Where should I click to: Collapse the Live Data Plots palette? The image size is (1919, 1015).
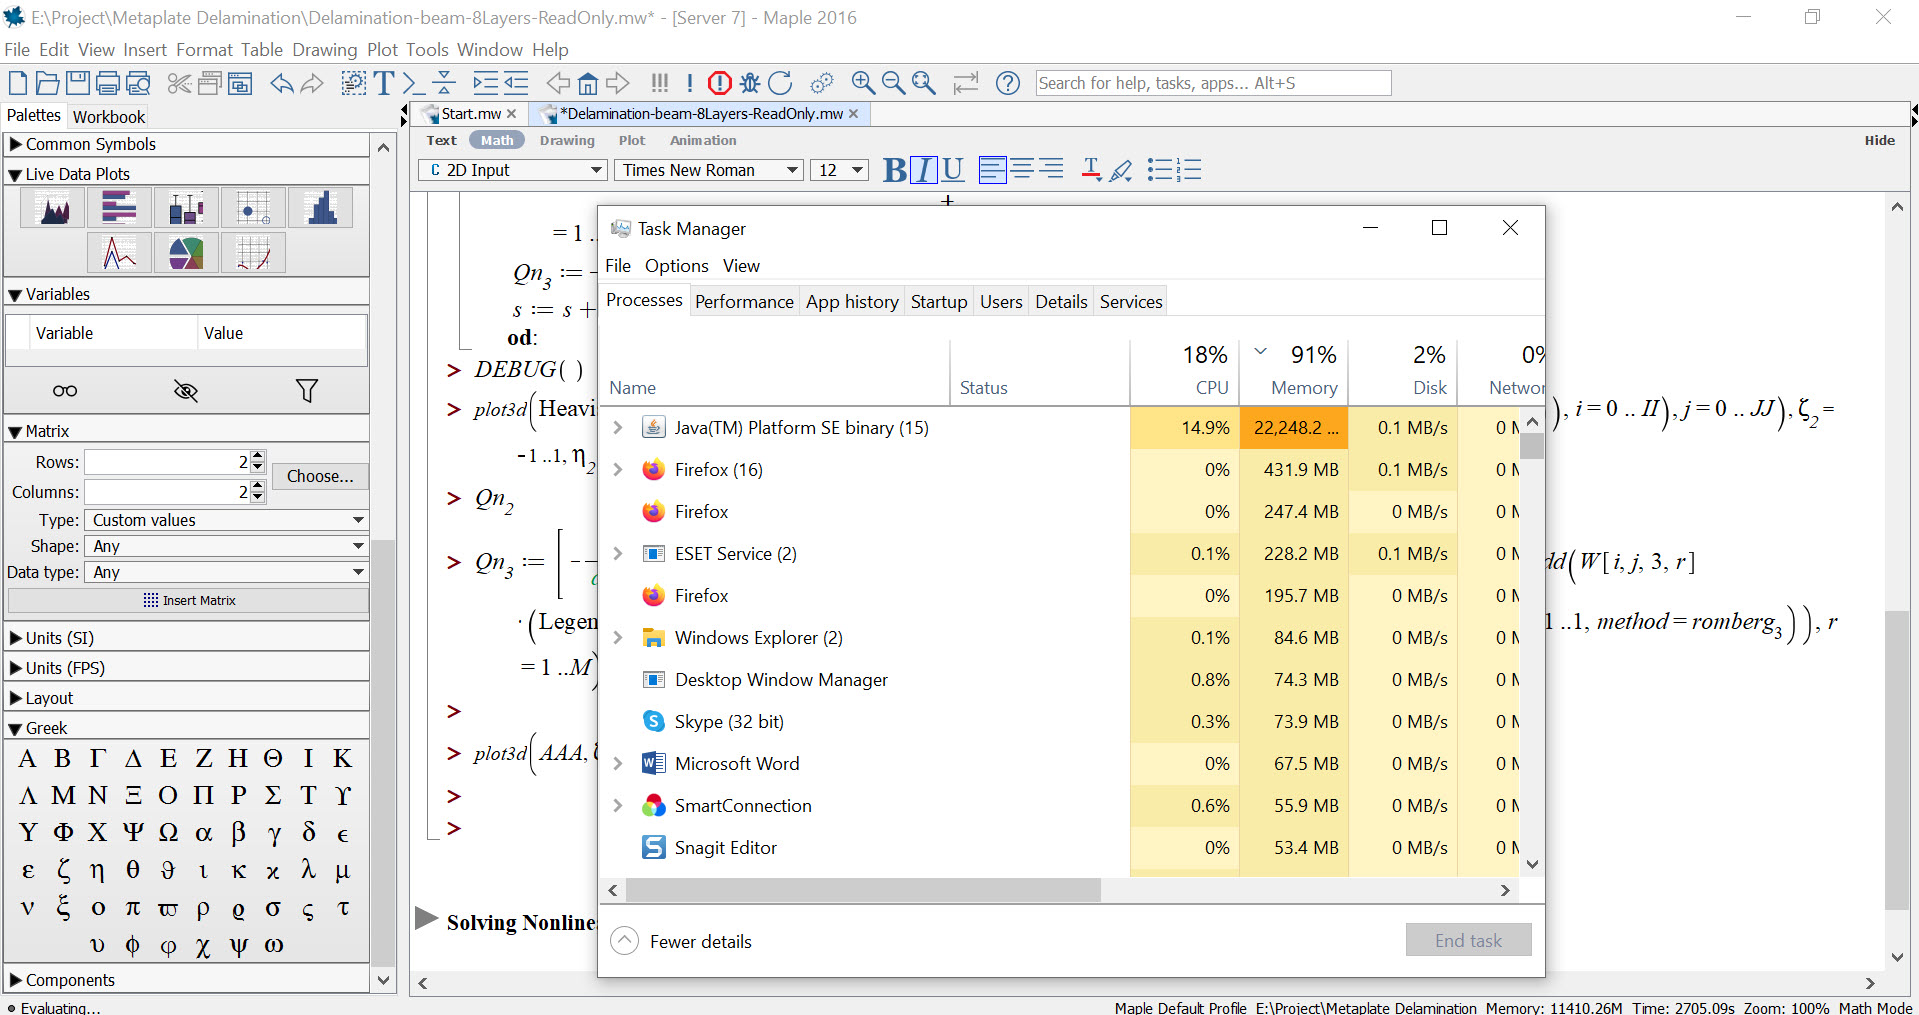15,174
